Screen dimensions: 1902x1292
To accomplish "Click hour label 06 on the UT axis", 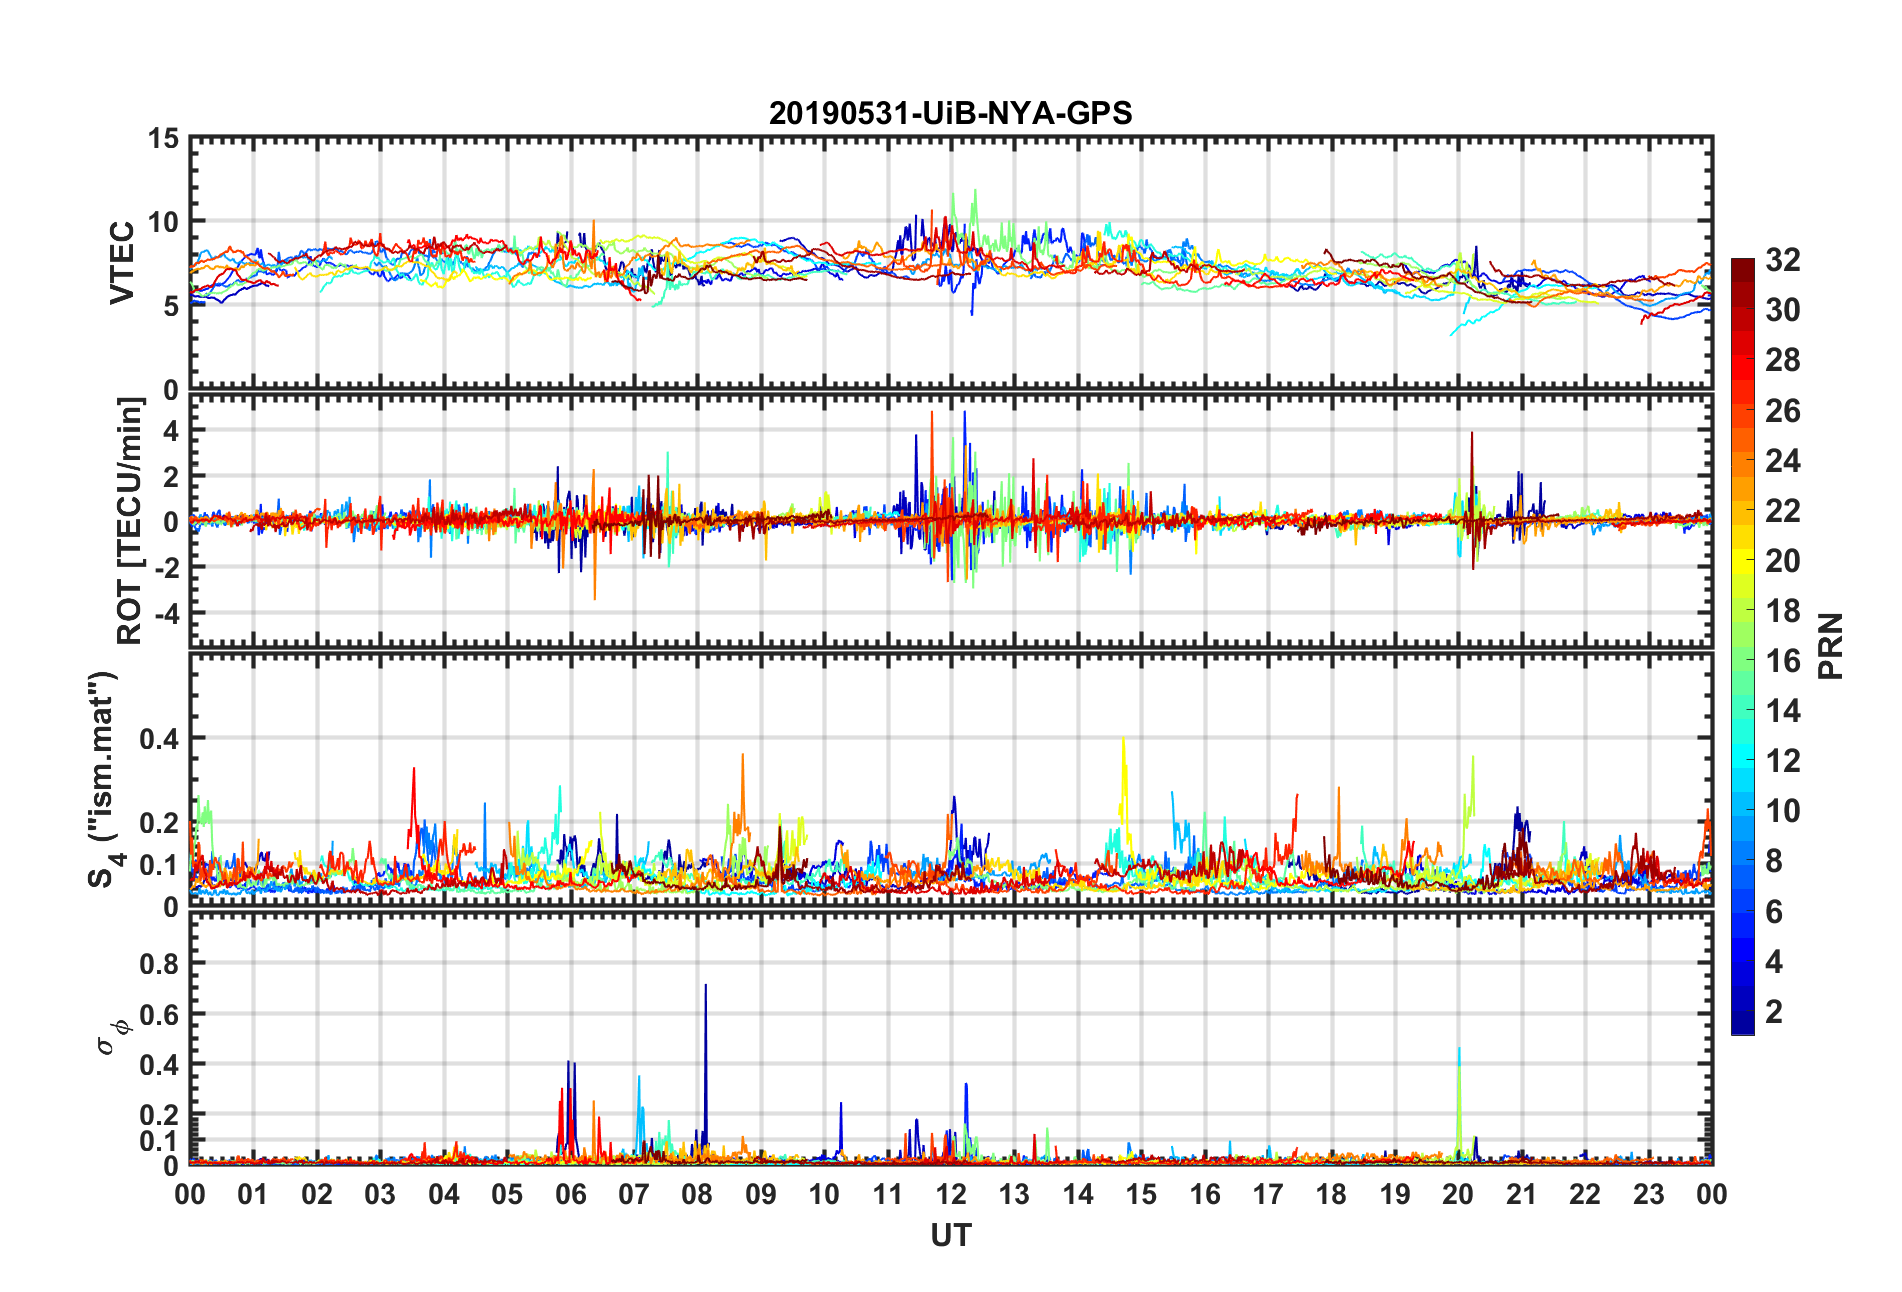I will [571, 1194].
